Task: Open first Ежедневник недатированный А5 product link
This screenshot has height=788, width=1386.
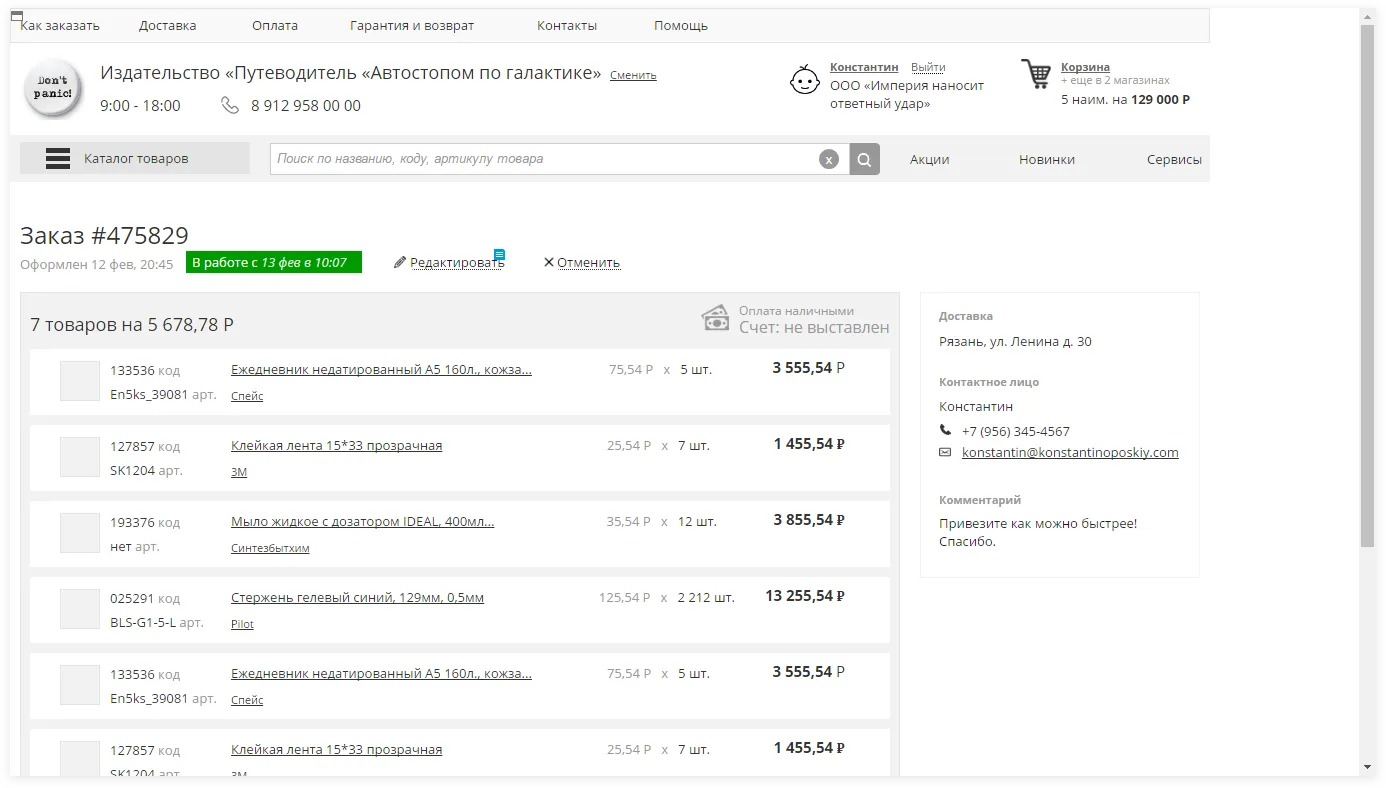Action: tap(381, 369)
